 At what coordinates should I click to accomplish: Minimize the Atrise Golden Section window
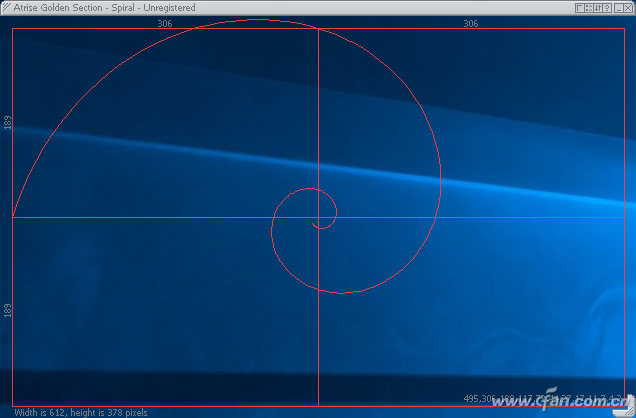point(617,7)
